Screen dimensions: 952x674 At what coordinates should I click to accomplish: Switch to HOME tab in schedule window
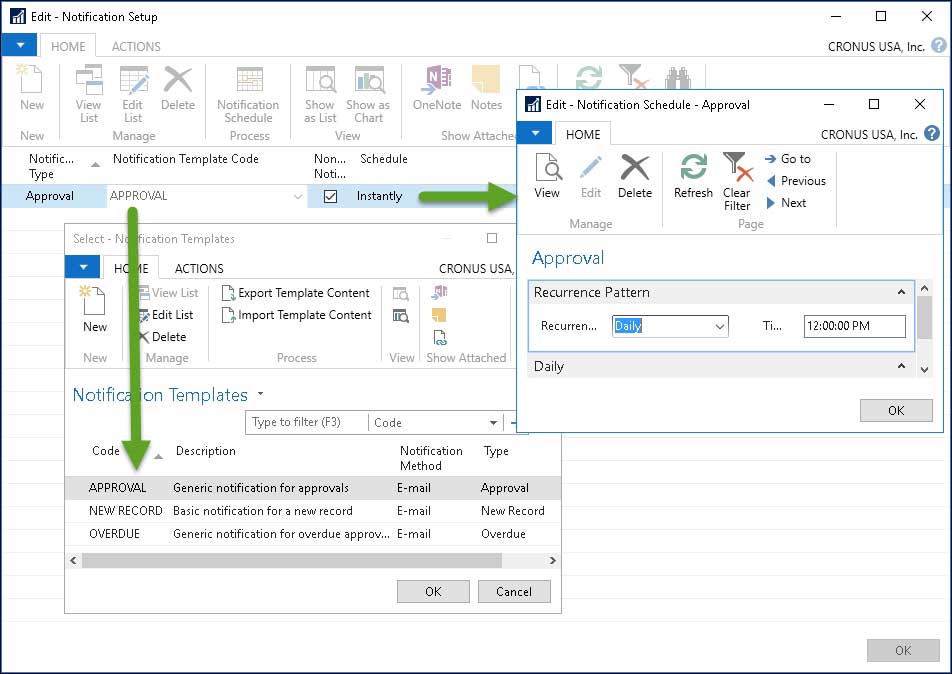click(x=583, y=133)
